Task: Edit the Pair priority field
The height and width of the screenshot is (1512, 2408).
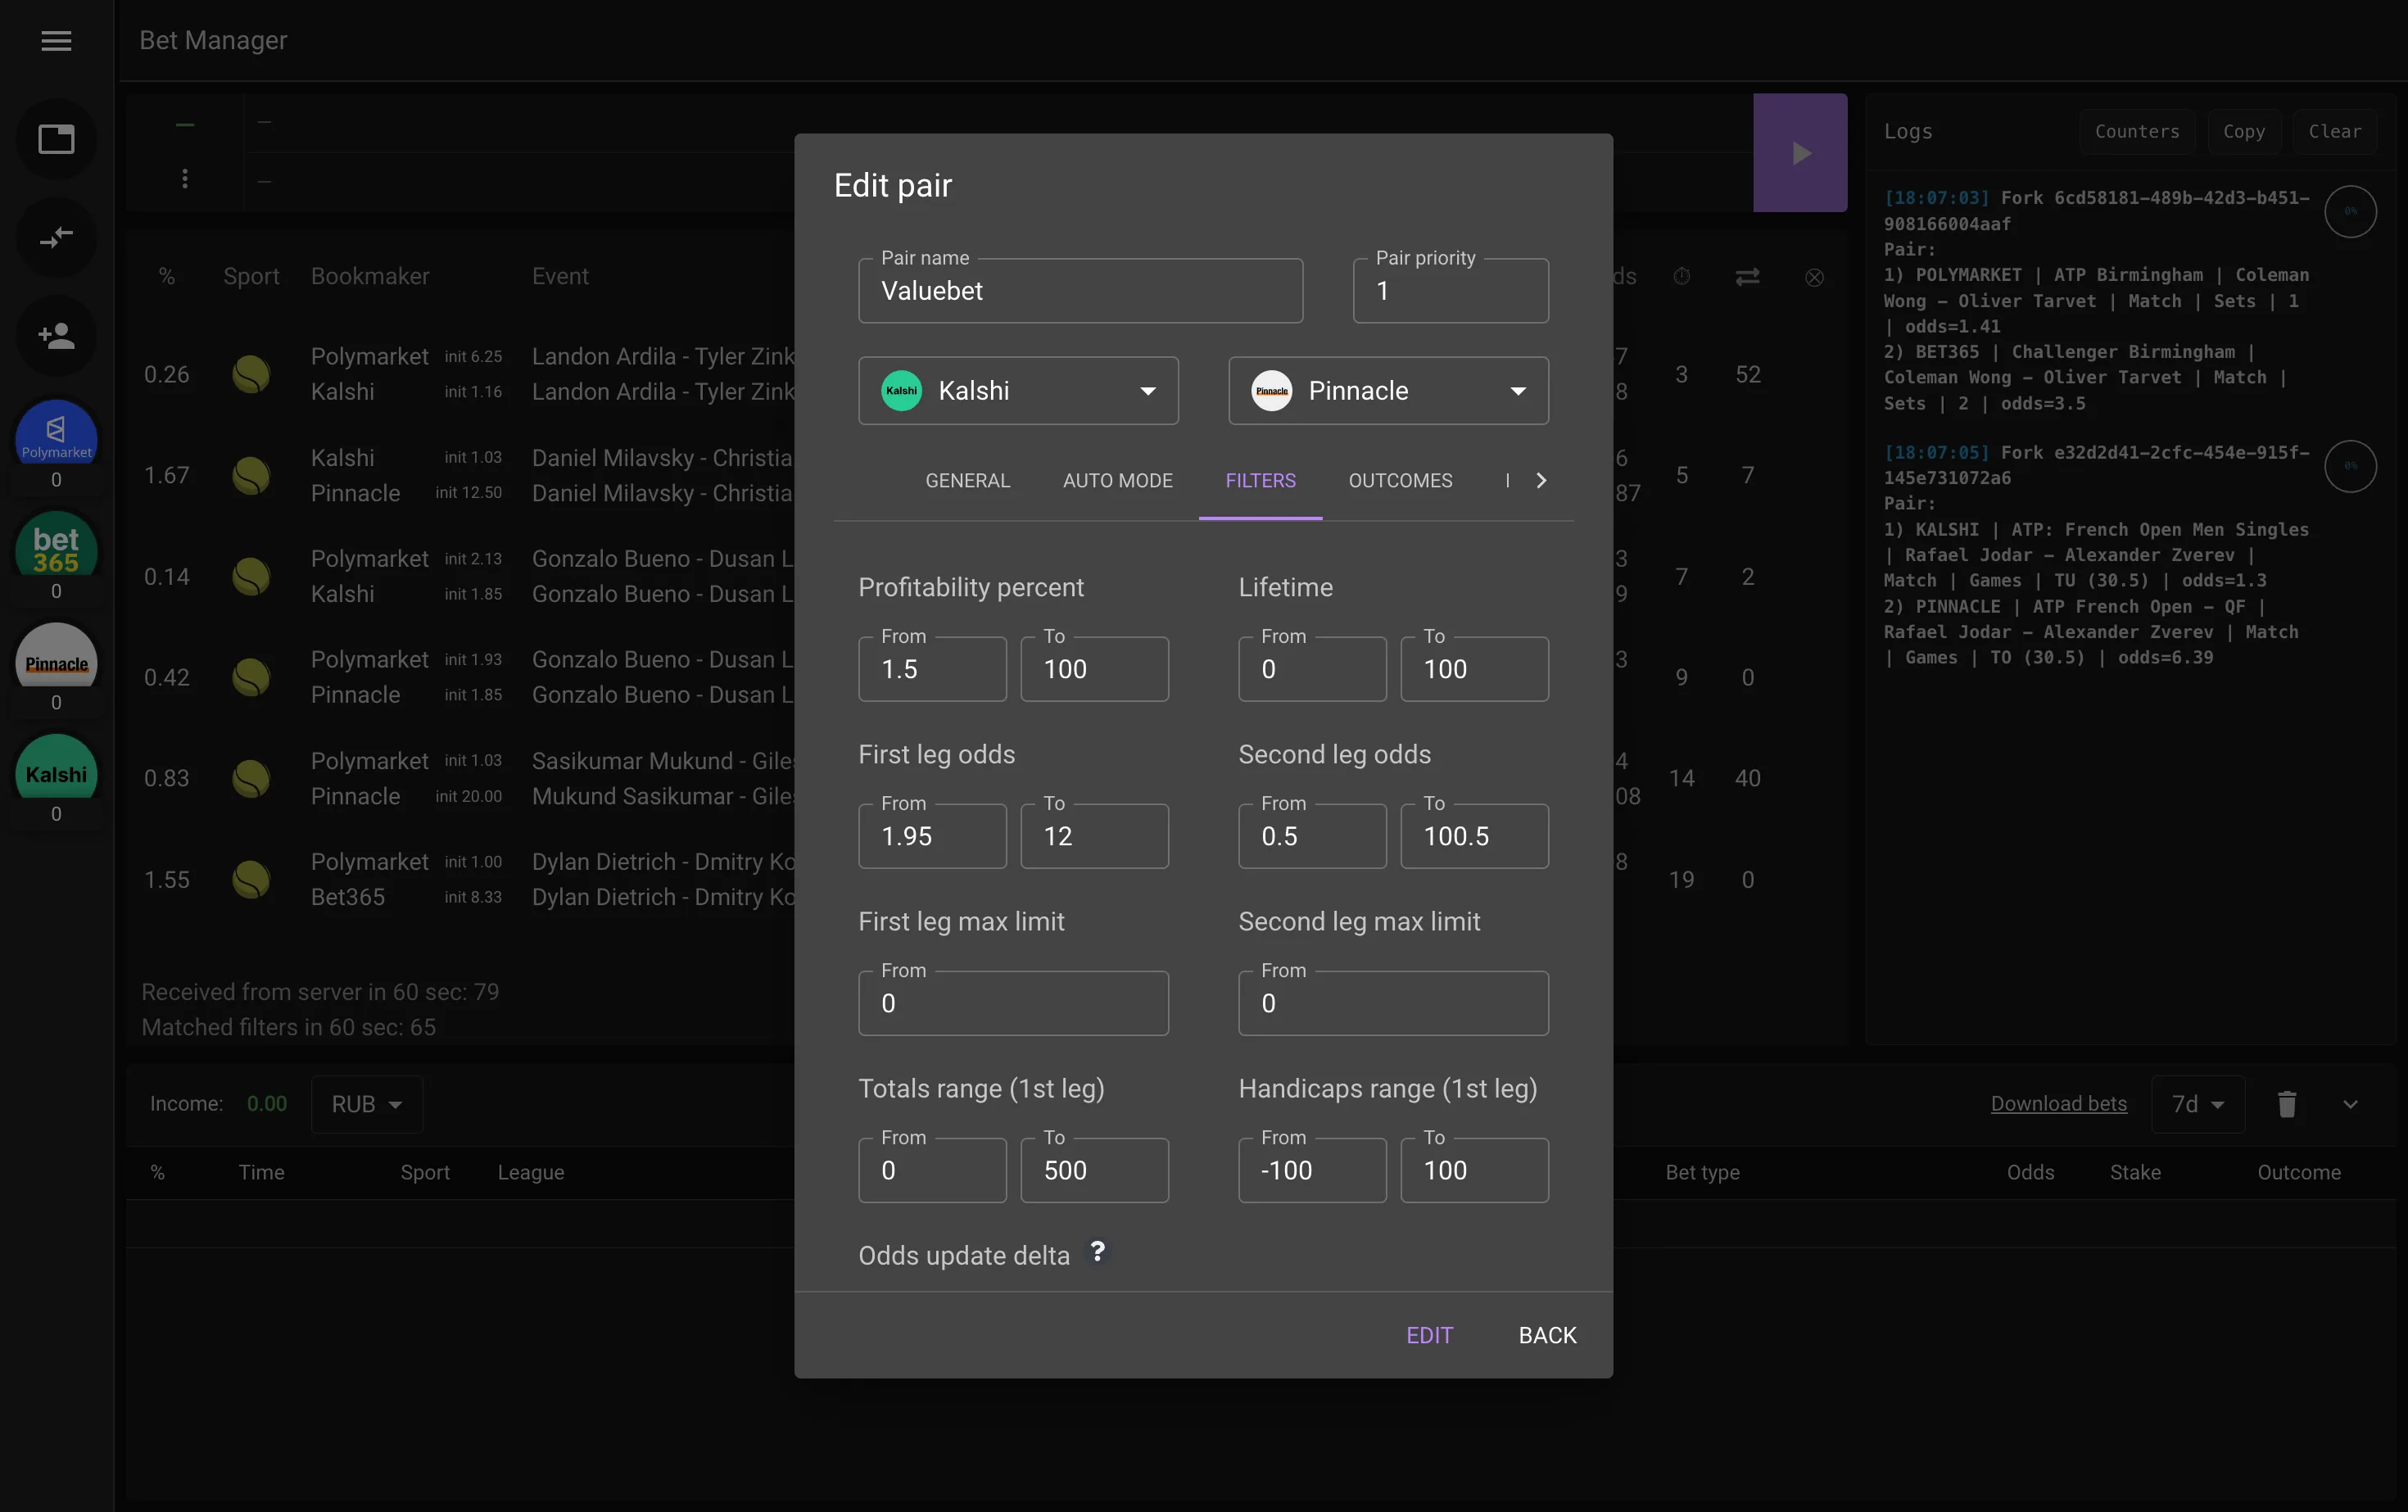Action: [1450, 291]
